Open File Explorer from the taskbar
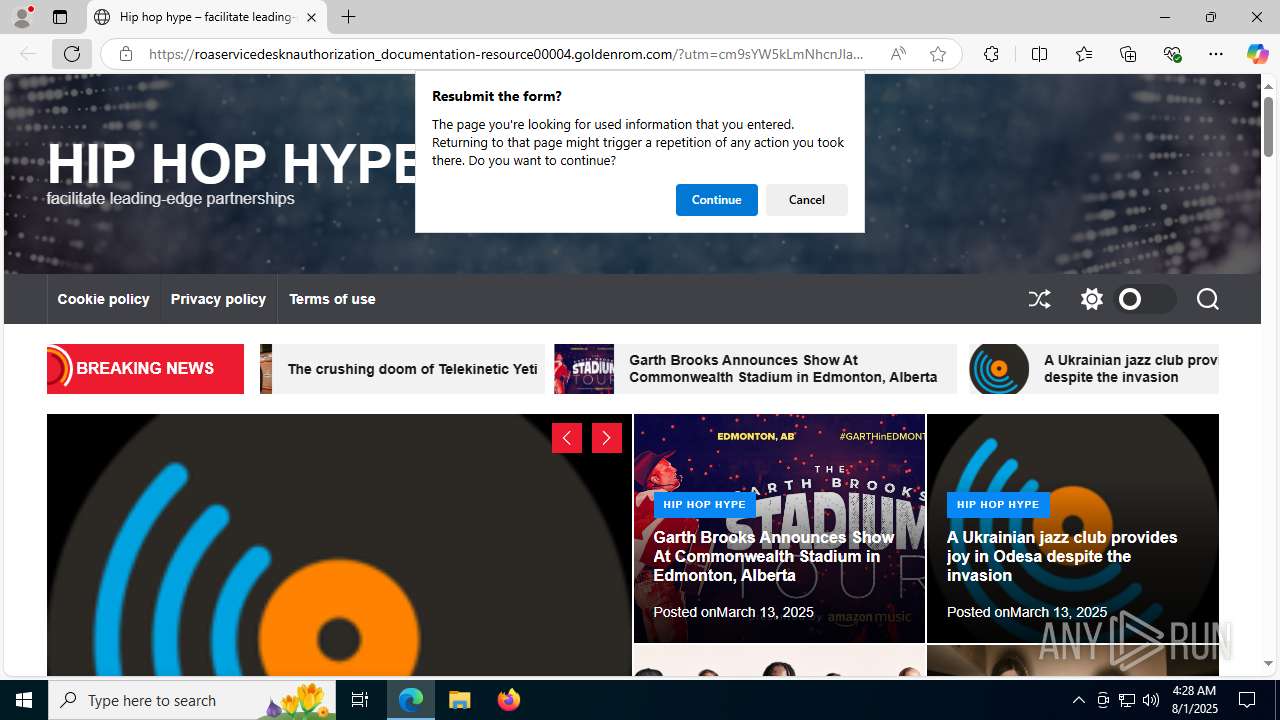This screenshot has height=720, width=1280. [x=460, y=700]
